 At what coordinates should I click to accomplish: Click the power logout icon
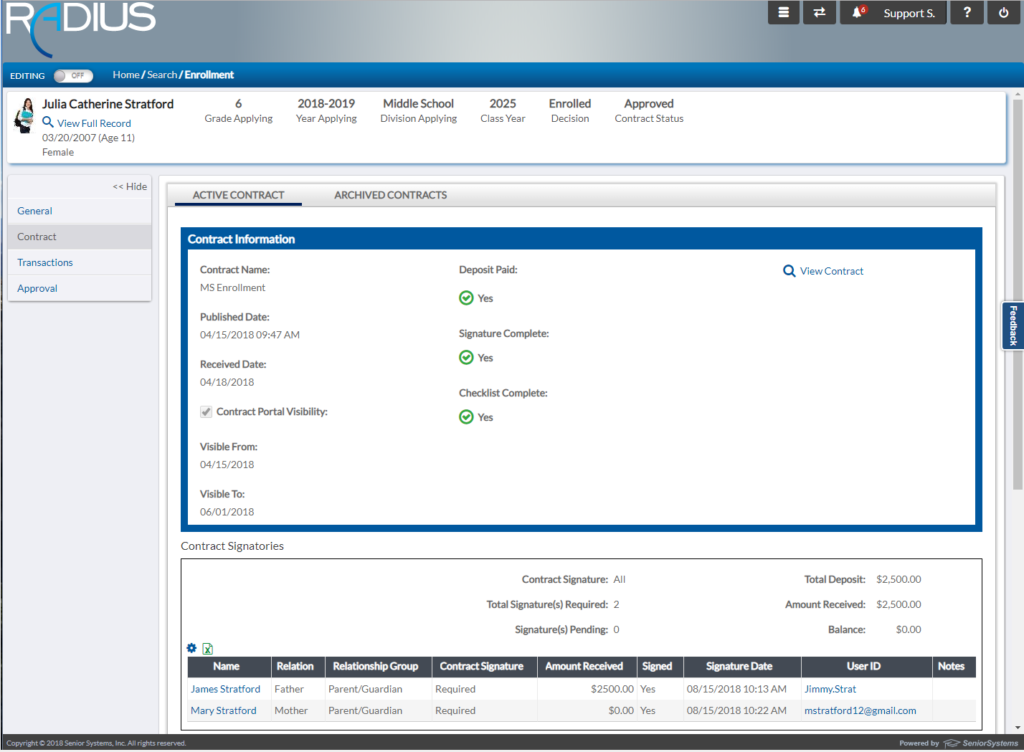pyautogui.click(x=1004, y=12)
